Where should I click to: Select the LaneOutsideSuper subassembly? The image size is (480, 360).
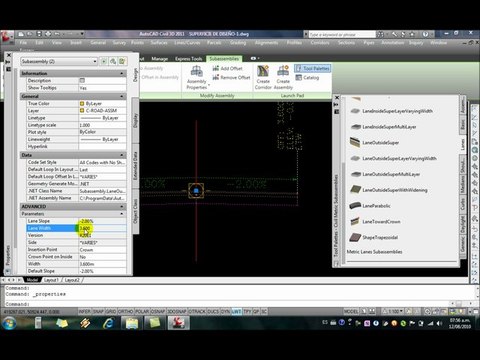(x=375, y=142)
